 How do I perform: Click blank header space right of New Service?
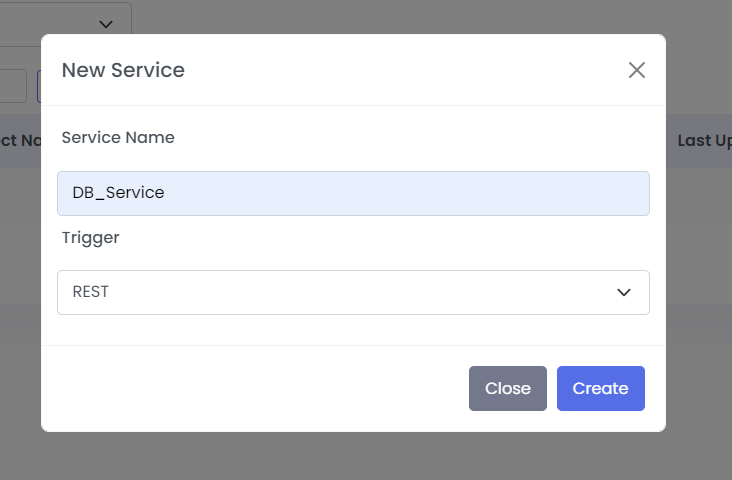pyautogui.click(x=406, y=70)
